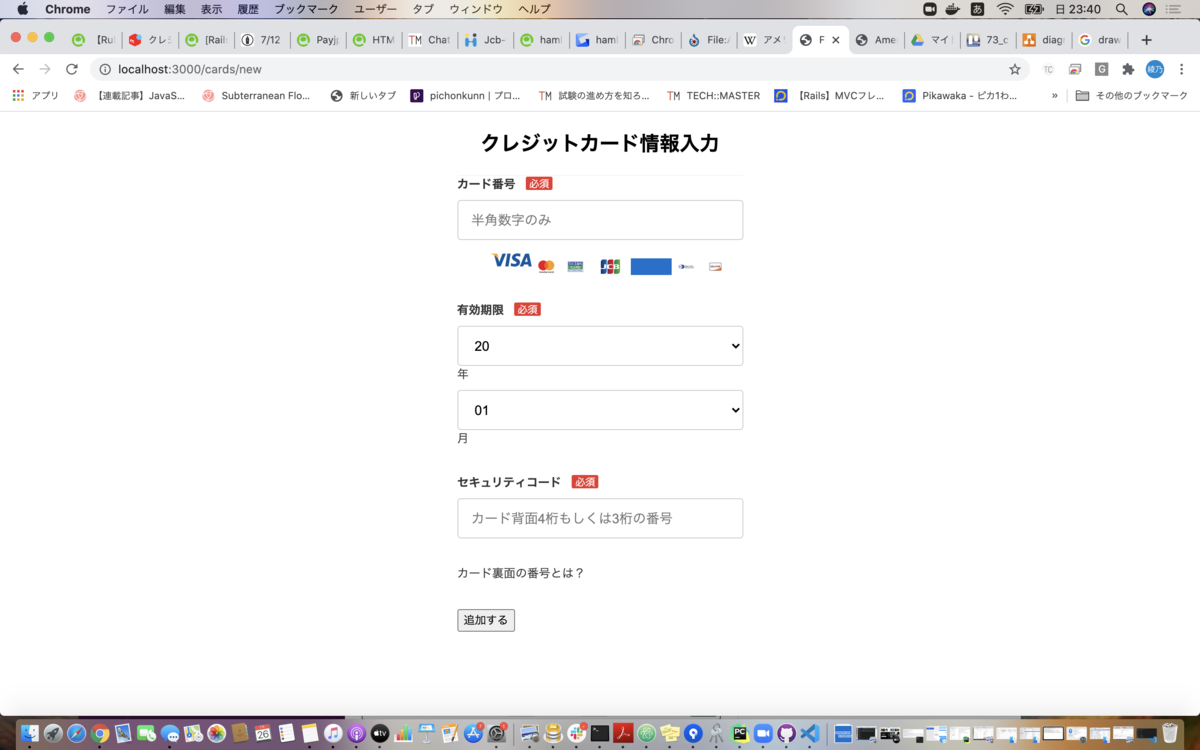Open the Subterranean Flo... bookmark

click(256, 96)
